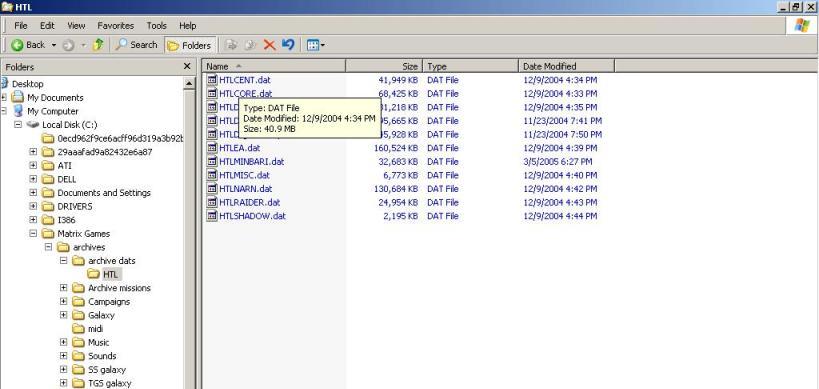
Task: Open the Edit menu
Action: [x=48, y=26]
